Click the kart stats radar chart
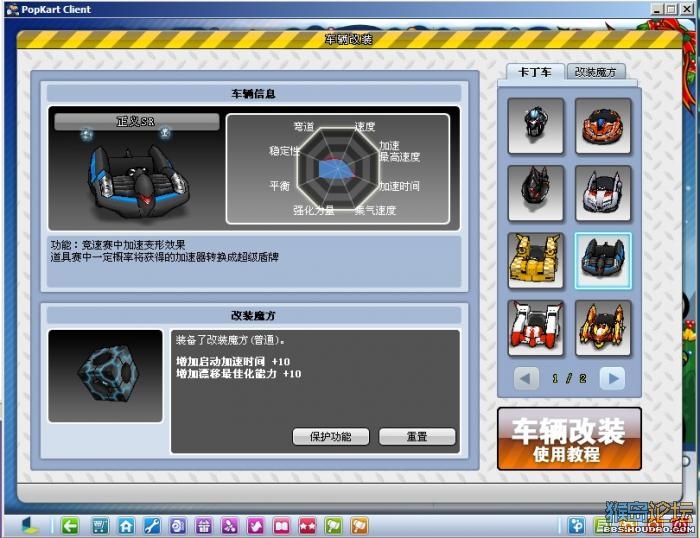The height and width of the screenshot is (538, 700). (x=338, y=169)
